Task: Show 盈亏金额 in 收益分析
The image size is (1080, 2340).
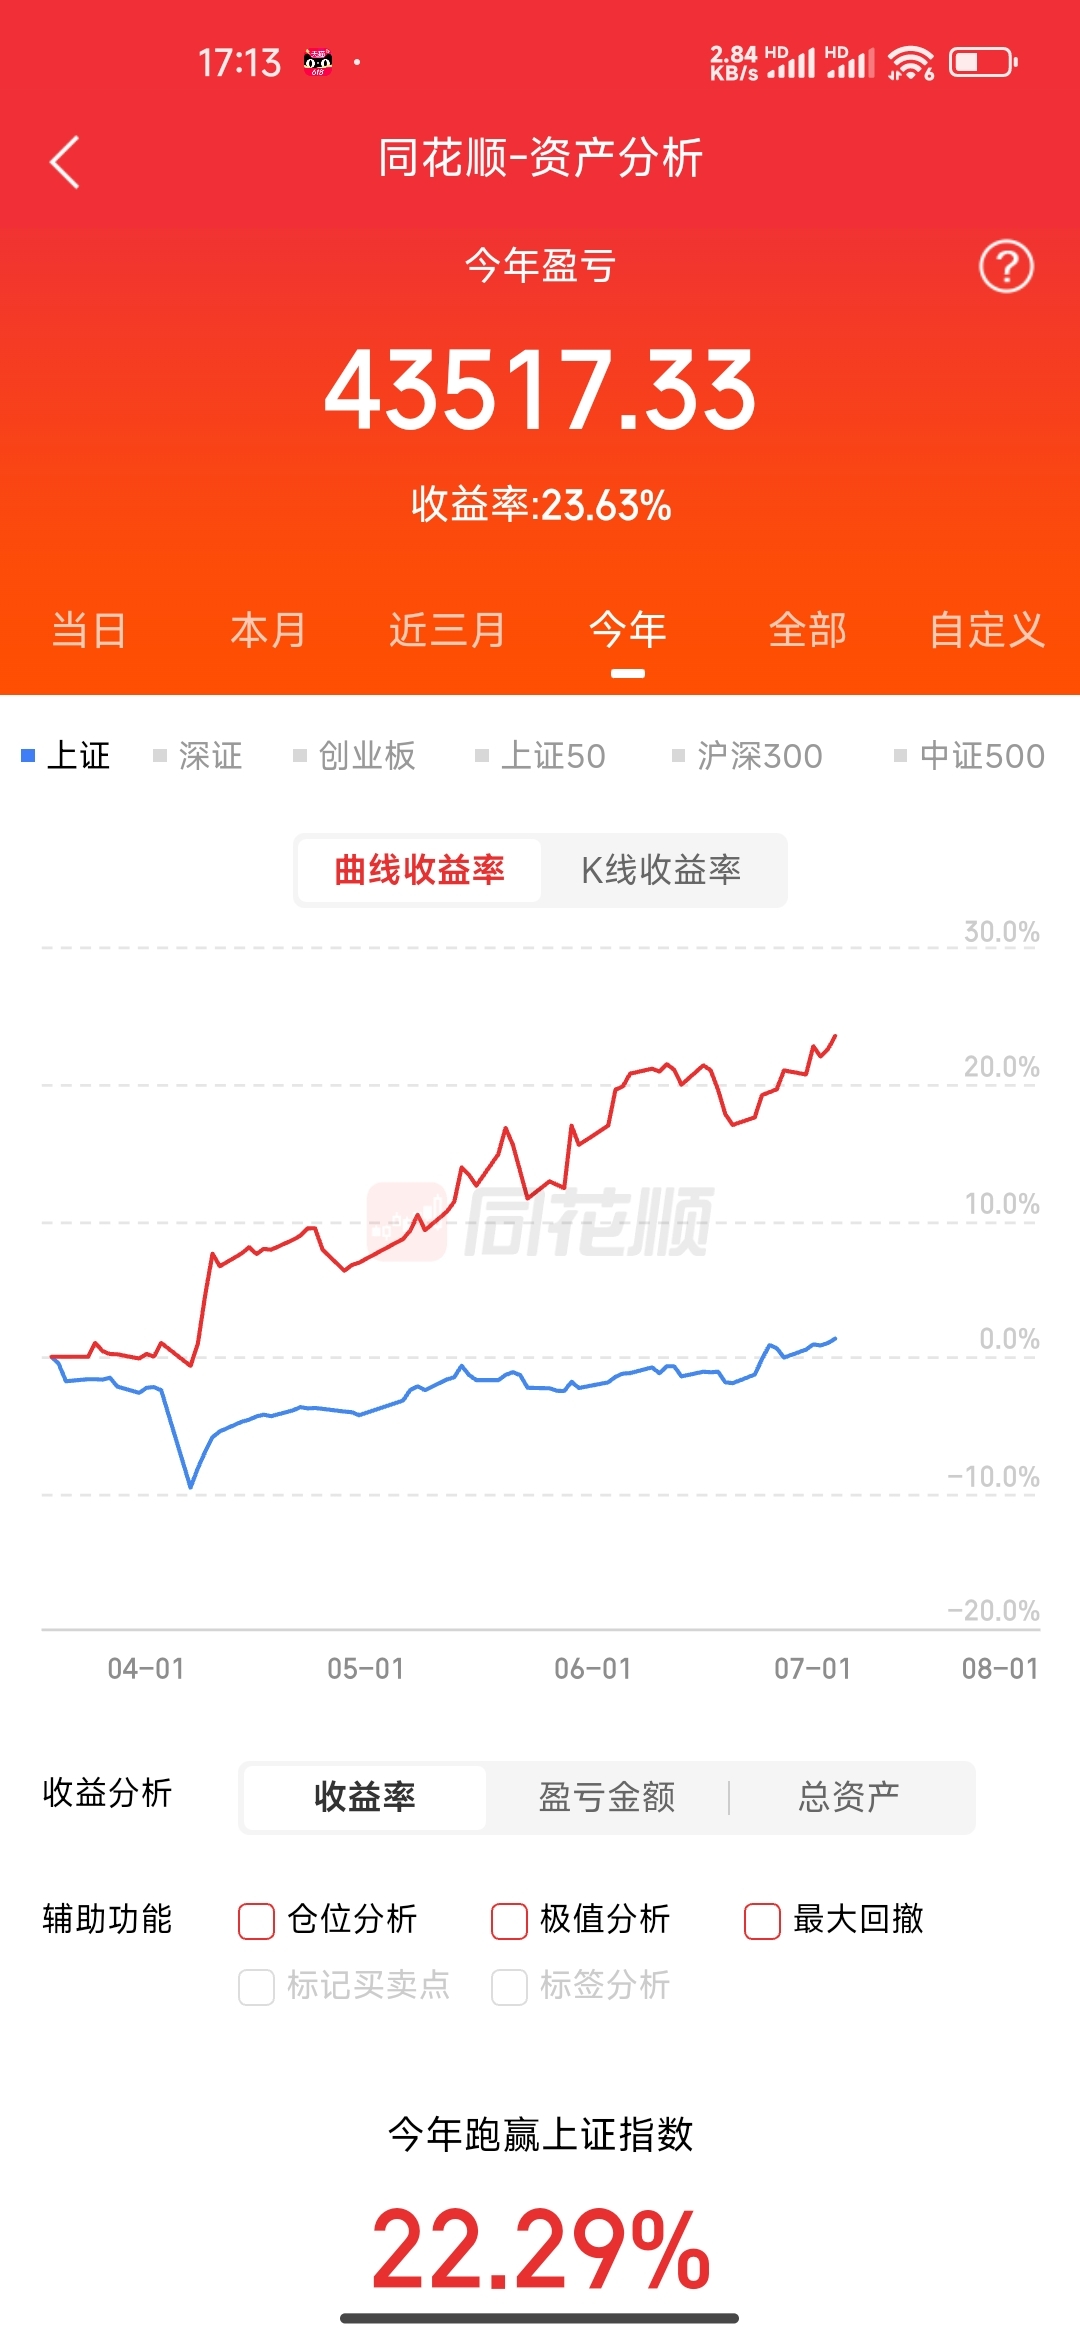Action: [x=607, y=1797]
